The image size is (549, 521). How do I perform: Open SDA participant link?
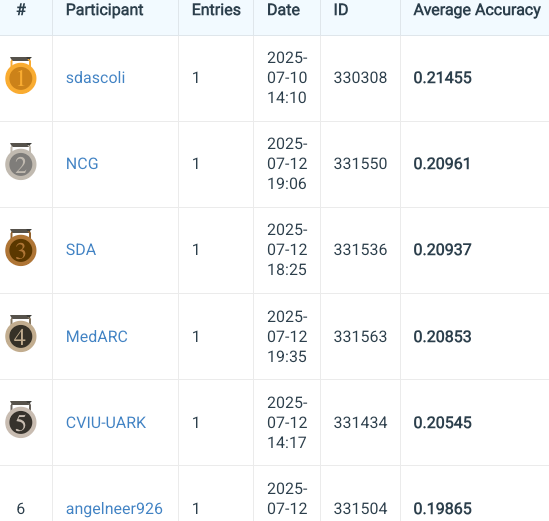click(x=81, y=250)
